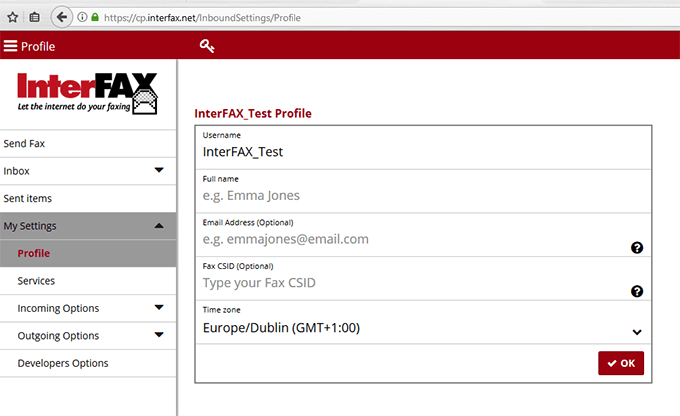The image size is (680, 416).
Task: Expand the Inbox menu arrow
Action: click(159, 170)
